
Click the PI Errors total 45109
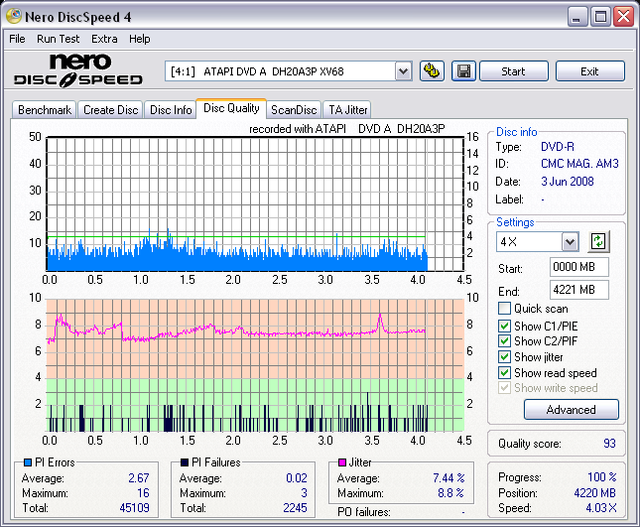134,508
